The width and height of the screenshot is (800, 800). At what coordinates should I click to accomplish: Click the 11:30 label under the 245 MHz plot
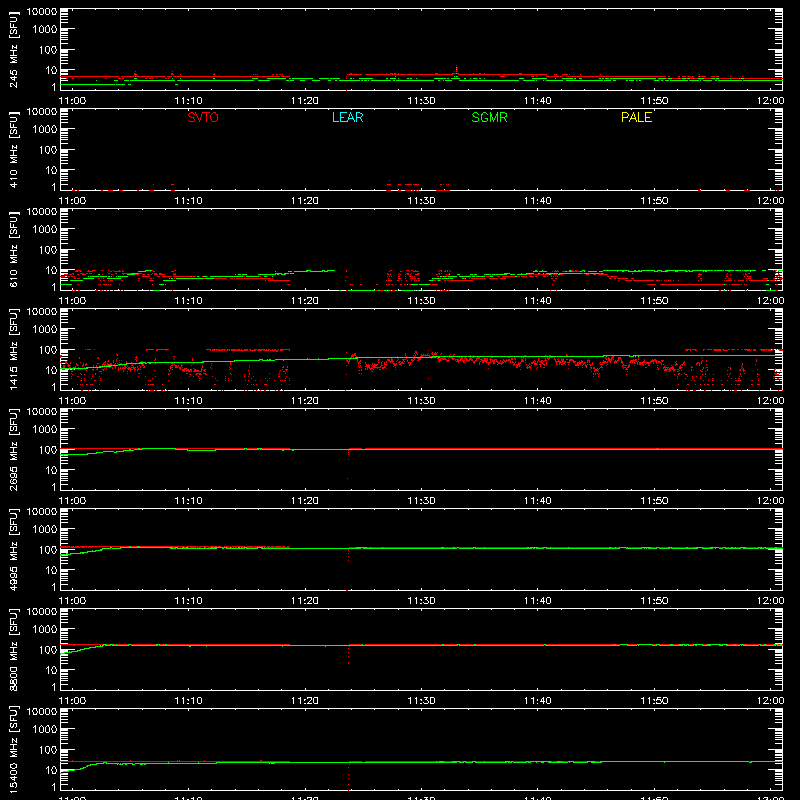[421, 101]
